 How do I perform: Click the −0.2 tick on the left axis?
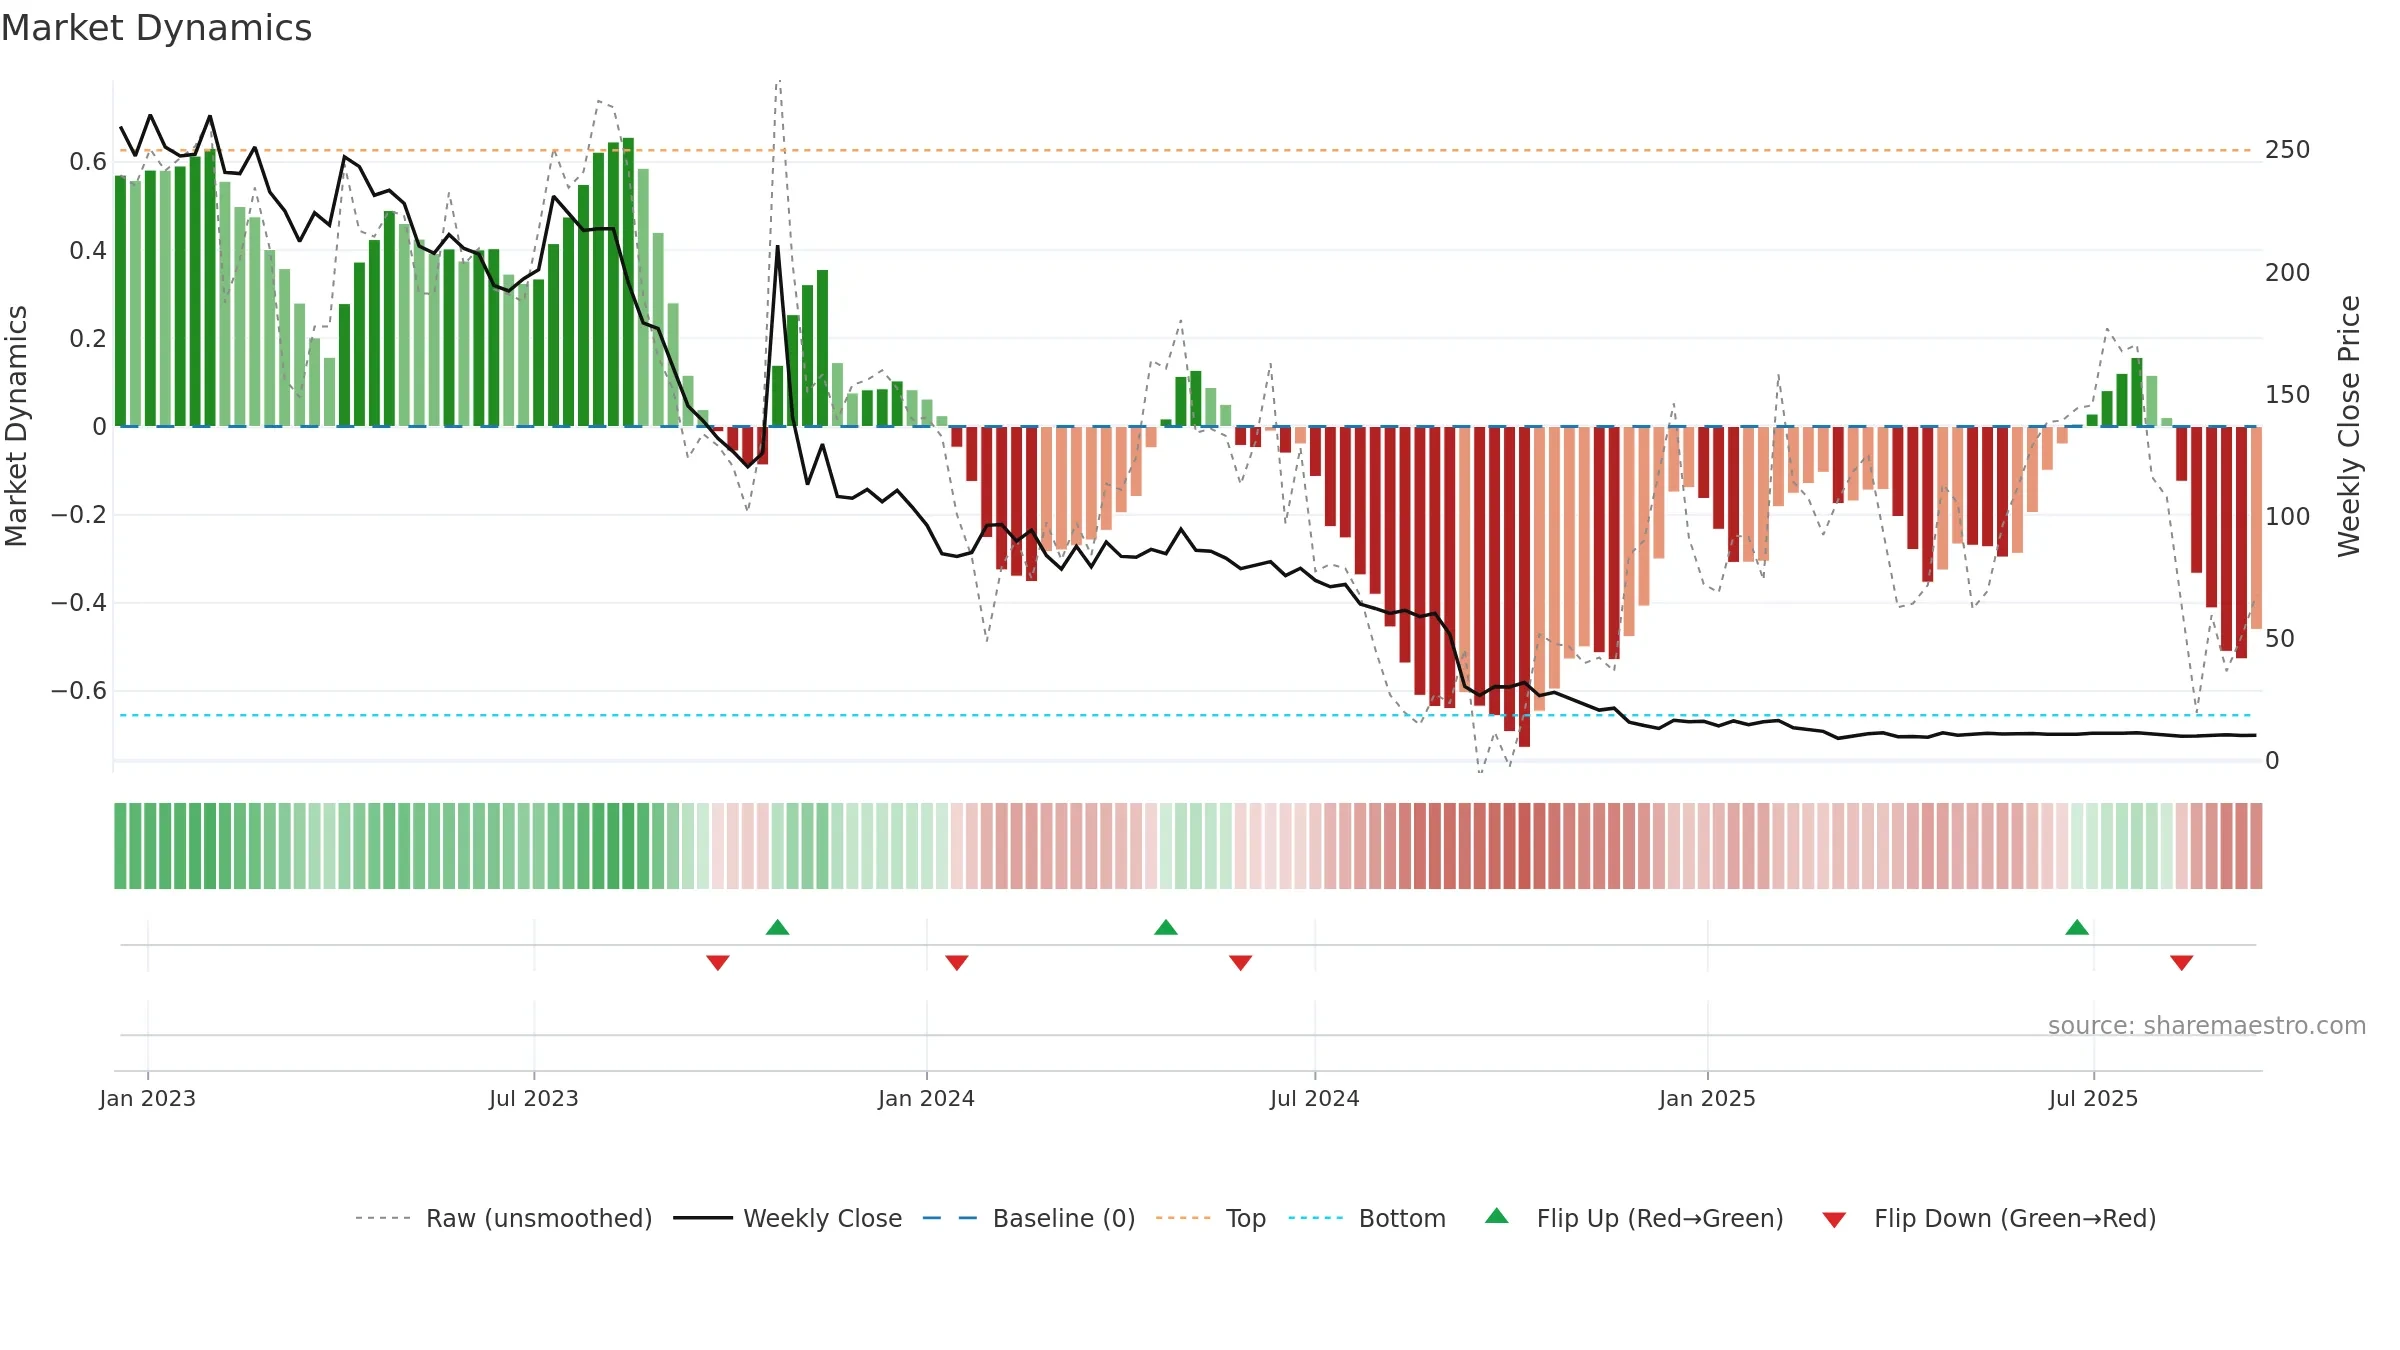tap(79, 515)
